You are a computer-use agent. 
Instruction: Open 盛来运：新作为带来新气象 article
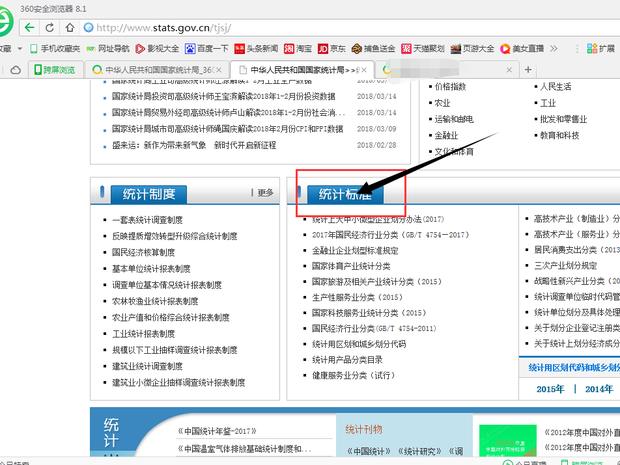pyautogui.click(x=194, y=145)
